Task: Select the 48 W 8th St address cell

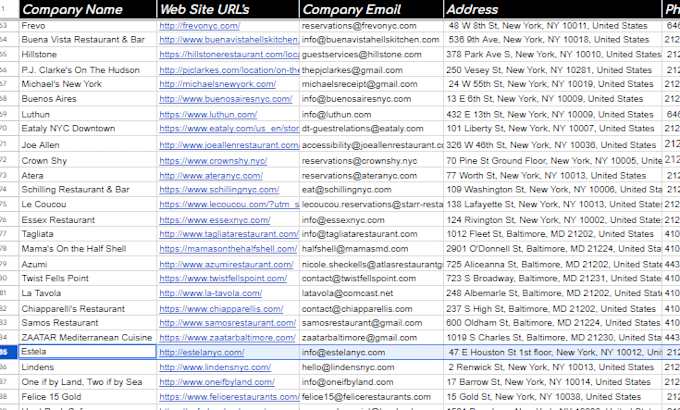Action: (x=553, y=26)
